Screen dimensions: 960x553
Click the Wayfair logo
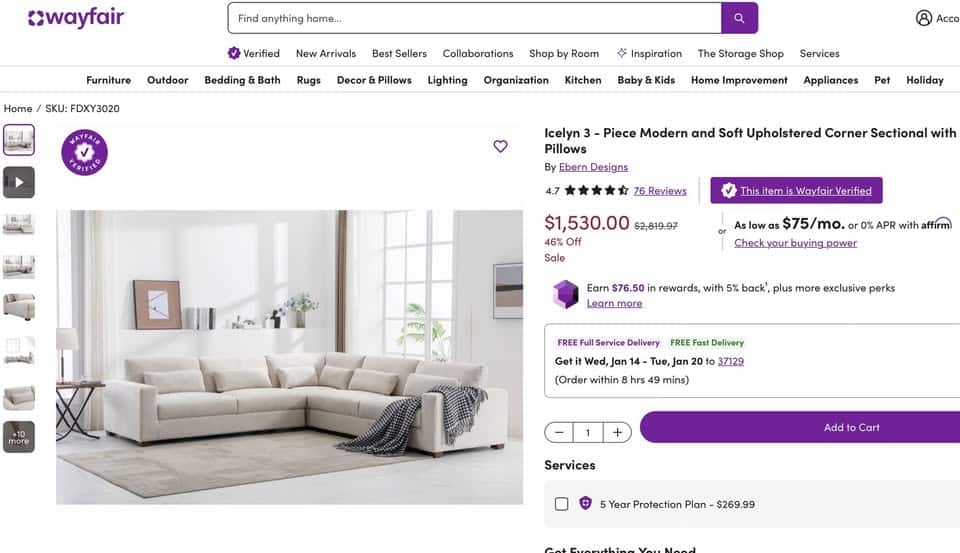[x=76, y=18]
